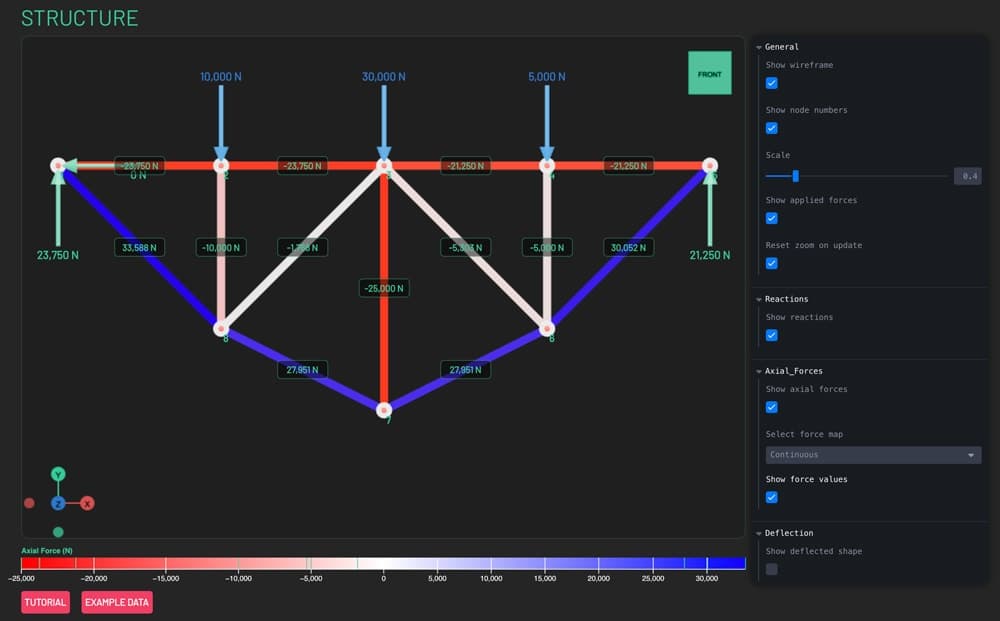Load EXAMPLE DATA into the structure
Screen dimensions: 1000x621
click(116, 602)
